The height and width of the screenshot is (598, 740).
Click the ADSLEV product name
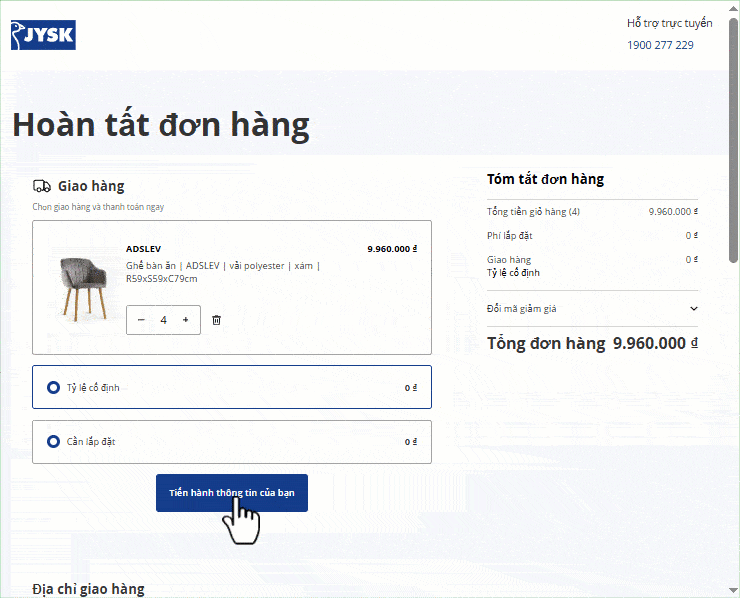click(x=143, y=248)
